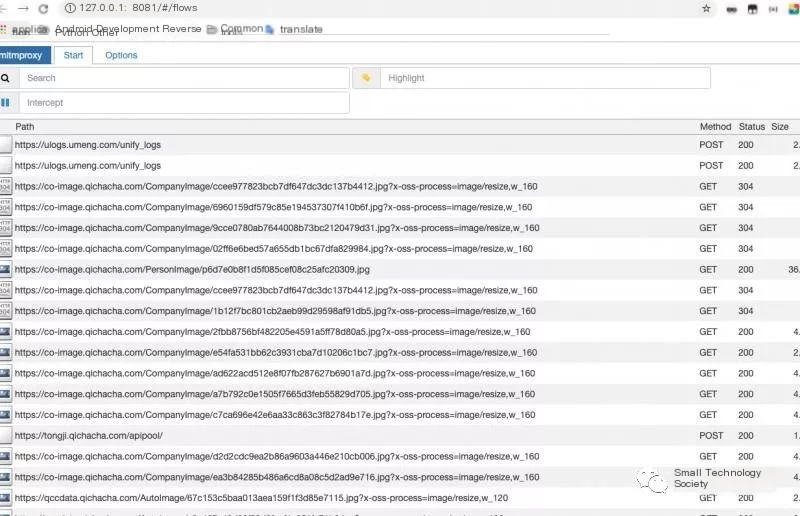Bookmark this page with the star icon
The height and width of the screenshot is (516, 800).
pos(706,8)
